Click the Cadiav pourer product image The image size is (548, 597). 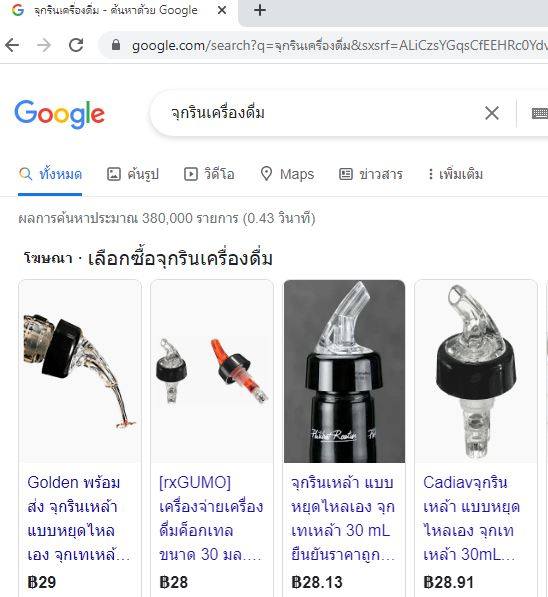[x=476, y=371]
